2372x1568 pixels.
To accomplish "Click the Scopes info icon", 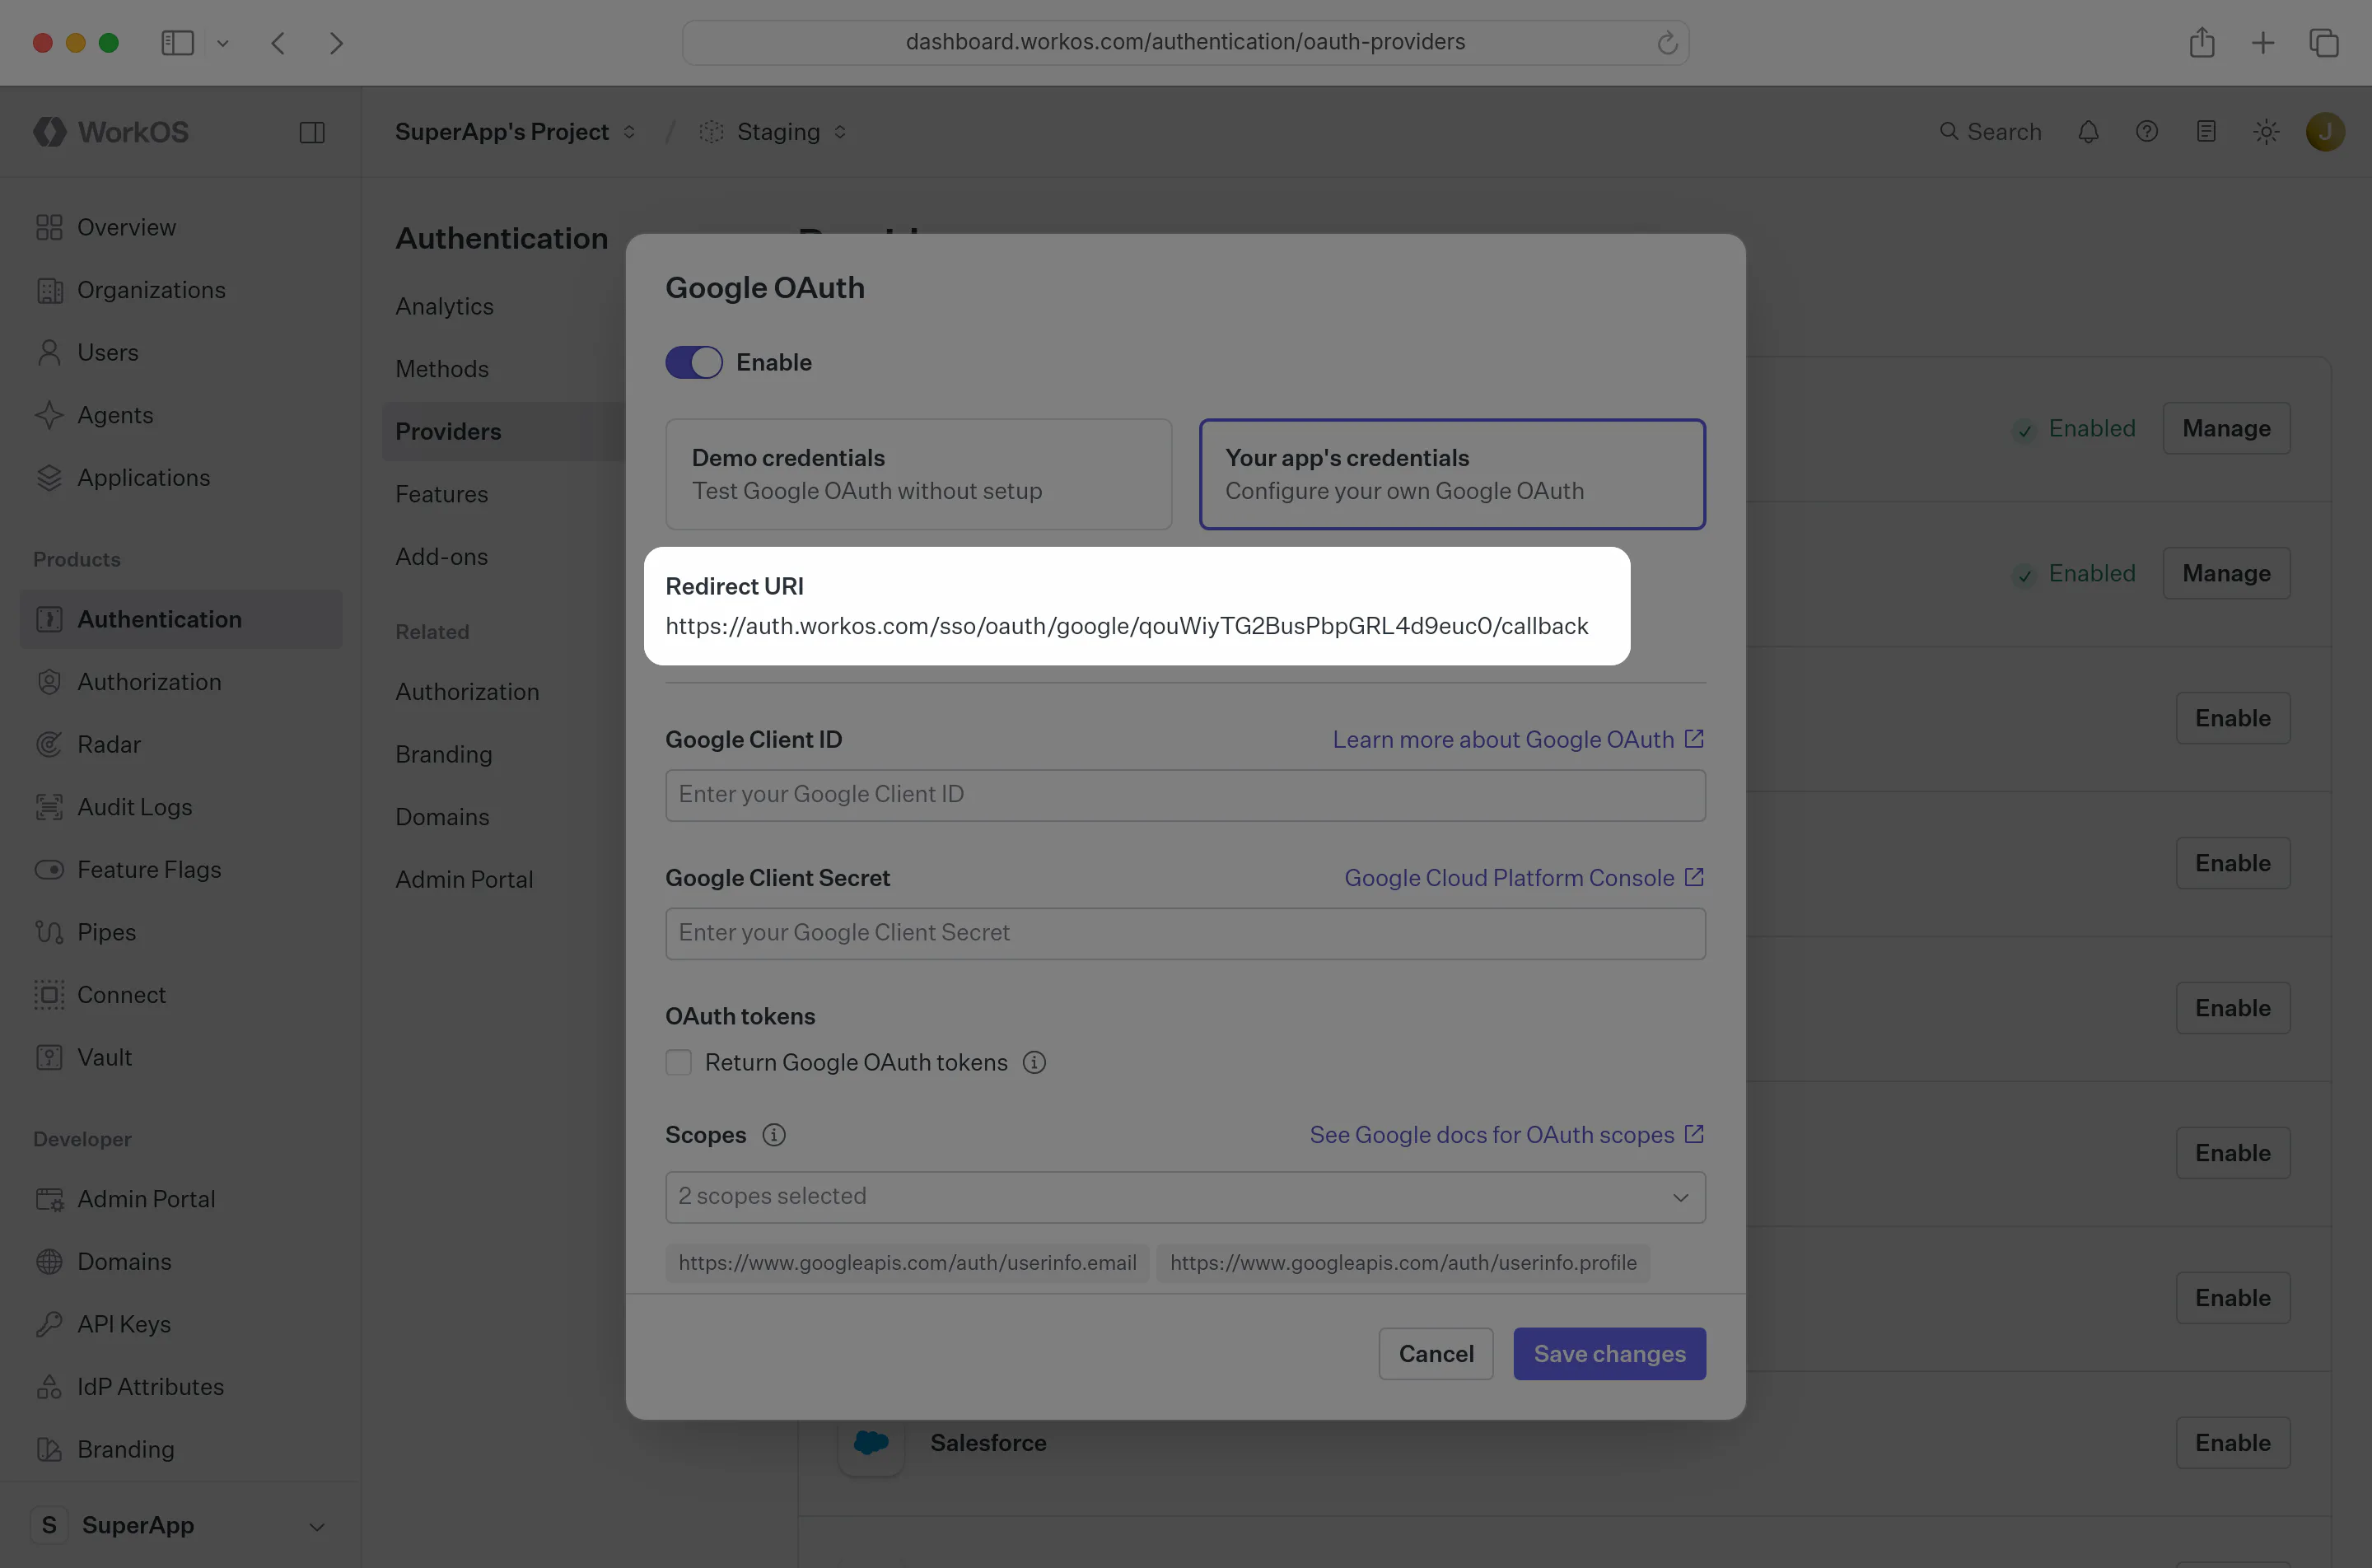I will (x=774, y=1135).
